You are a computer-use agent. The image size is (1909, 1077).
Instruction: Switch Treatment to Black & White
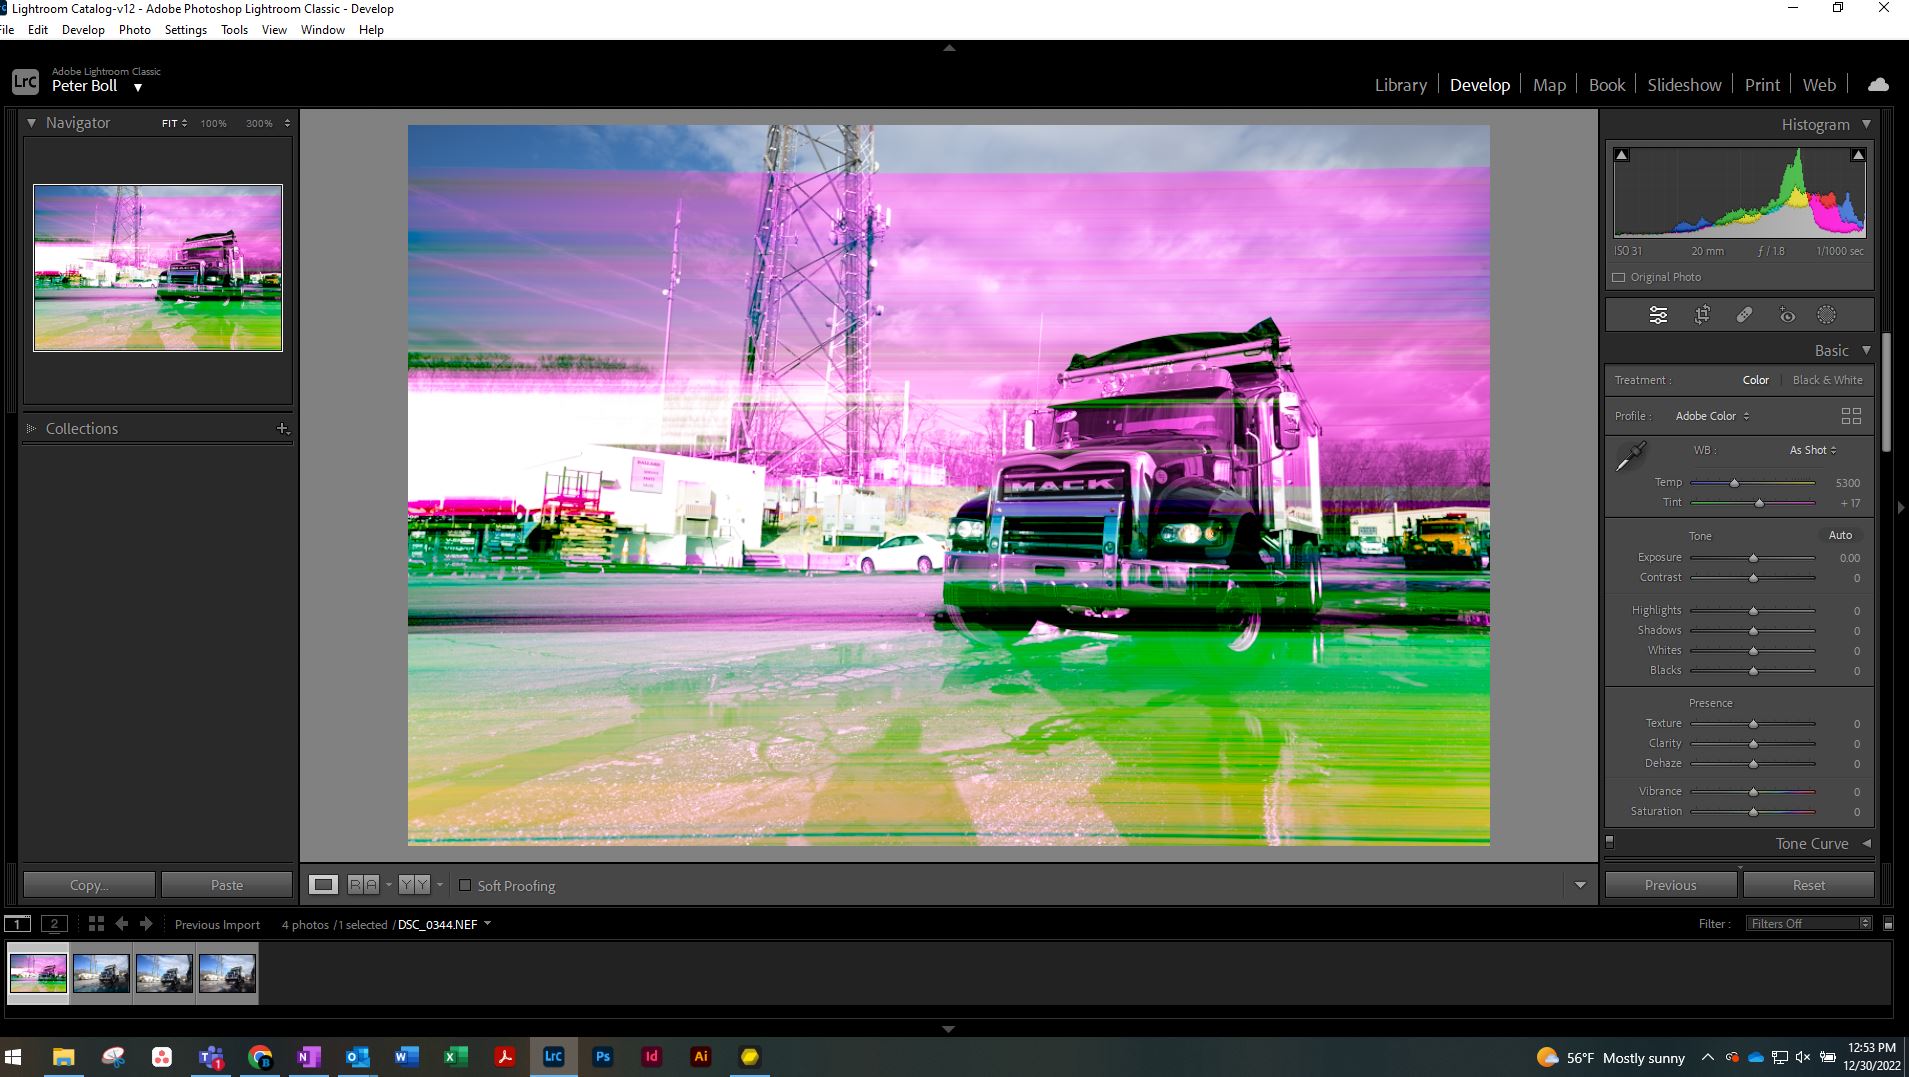click(1827, 380)
